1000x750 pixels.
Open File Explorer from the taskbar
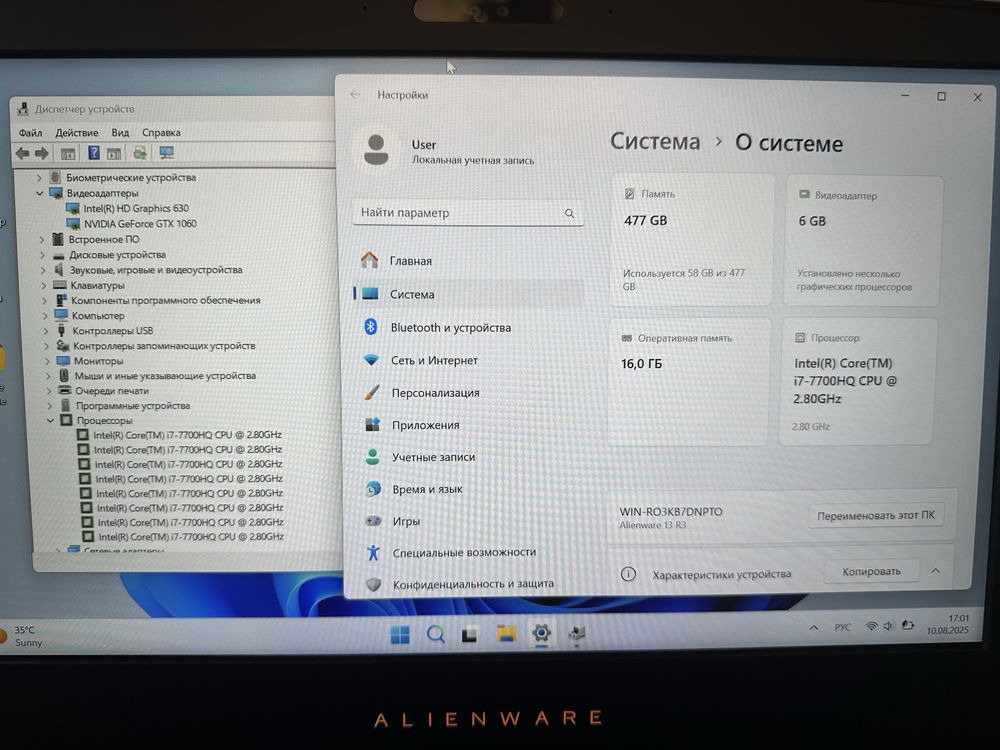pyautogui.click(x=506, y=633)
